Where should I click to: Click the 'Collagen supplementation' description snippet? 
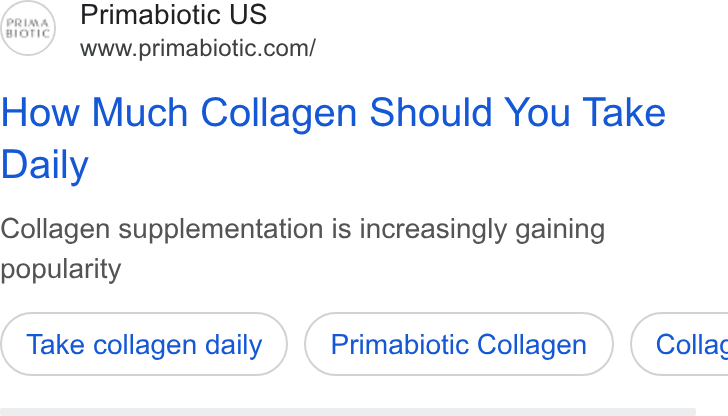tap(302, 248)
